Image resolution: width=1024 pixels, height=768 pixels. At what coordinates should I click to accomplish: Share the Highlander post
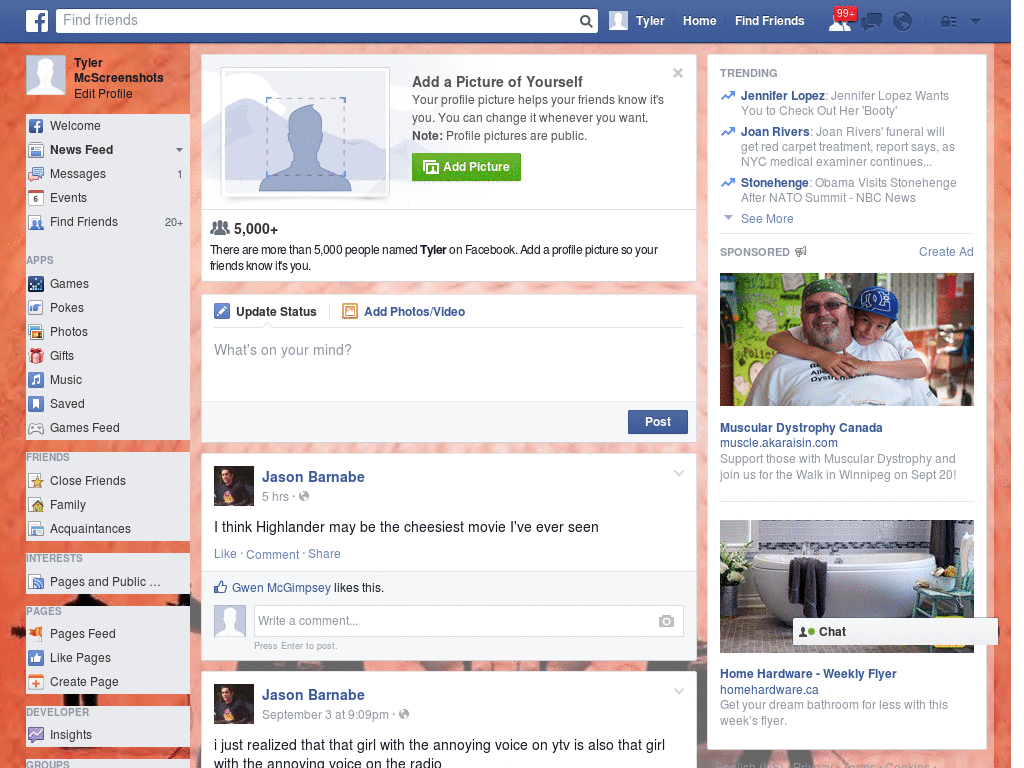click(x=324, y=554)
